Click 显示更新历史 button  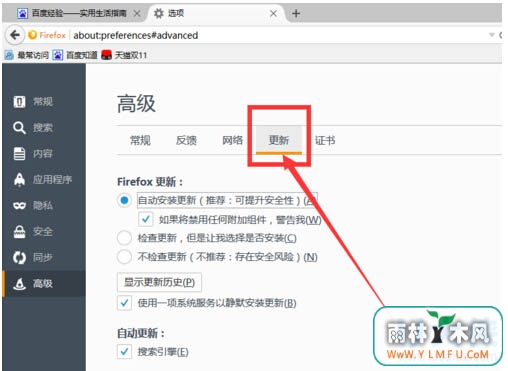[x=159, y=282]
